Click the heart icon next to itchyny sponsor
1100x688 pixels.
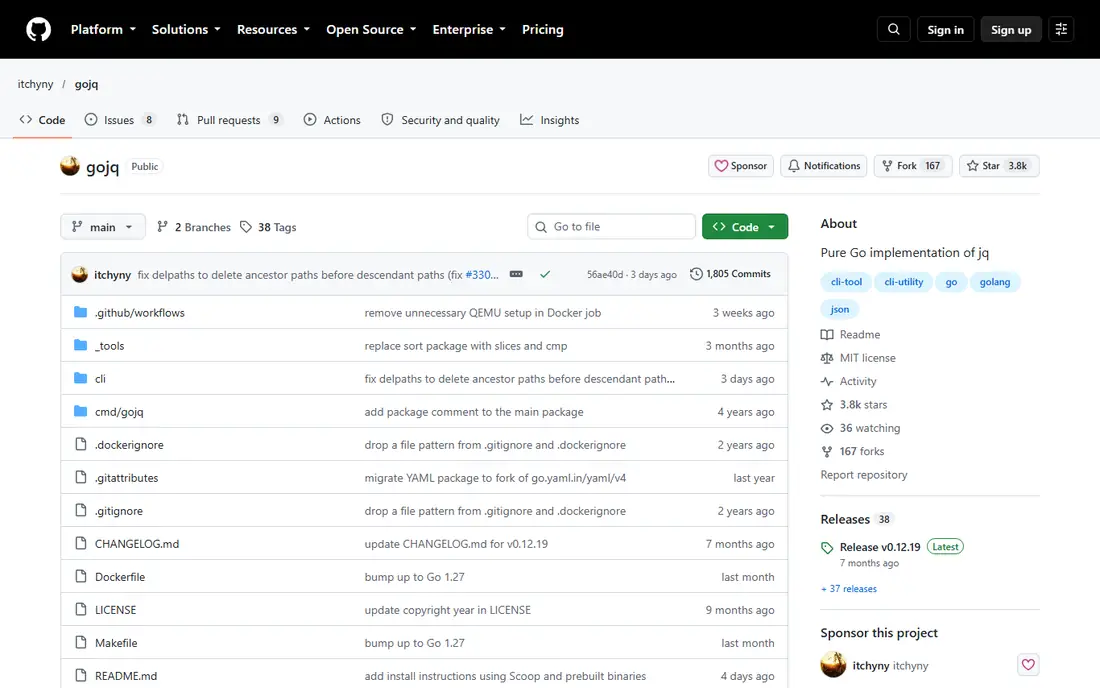(1028, 664)
